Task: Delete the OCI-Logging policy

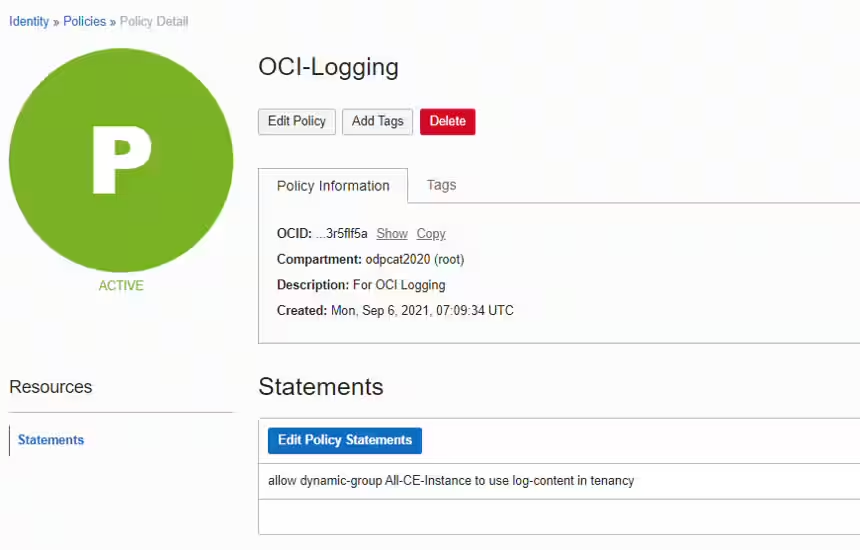Action: pos(447,121)
